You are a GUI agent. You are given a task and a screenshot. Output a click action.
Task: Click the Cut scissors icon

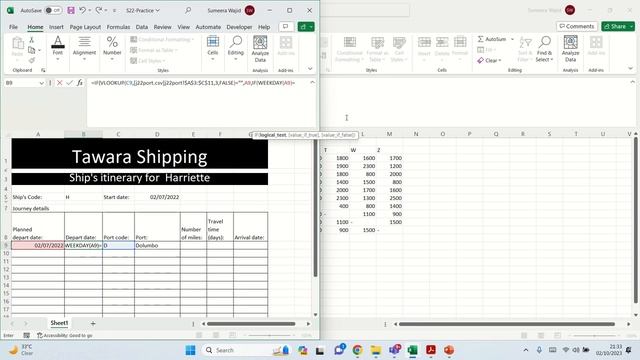click(x=31, y=40)
